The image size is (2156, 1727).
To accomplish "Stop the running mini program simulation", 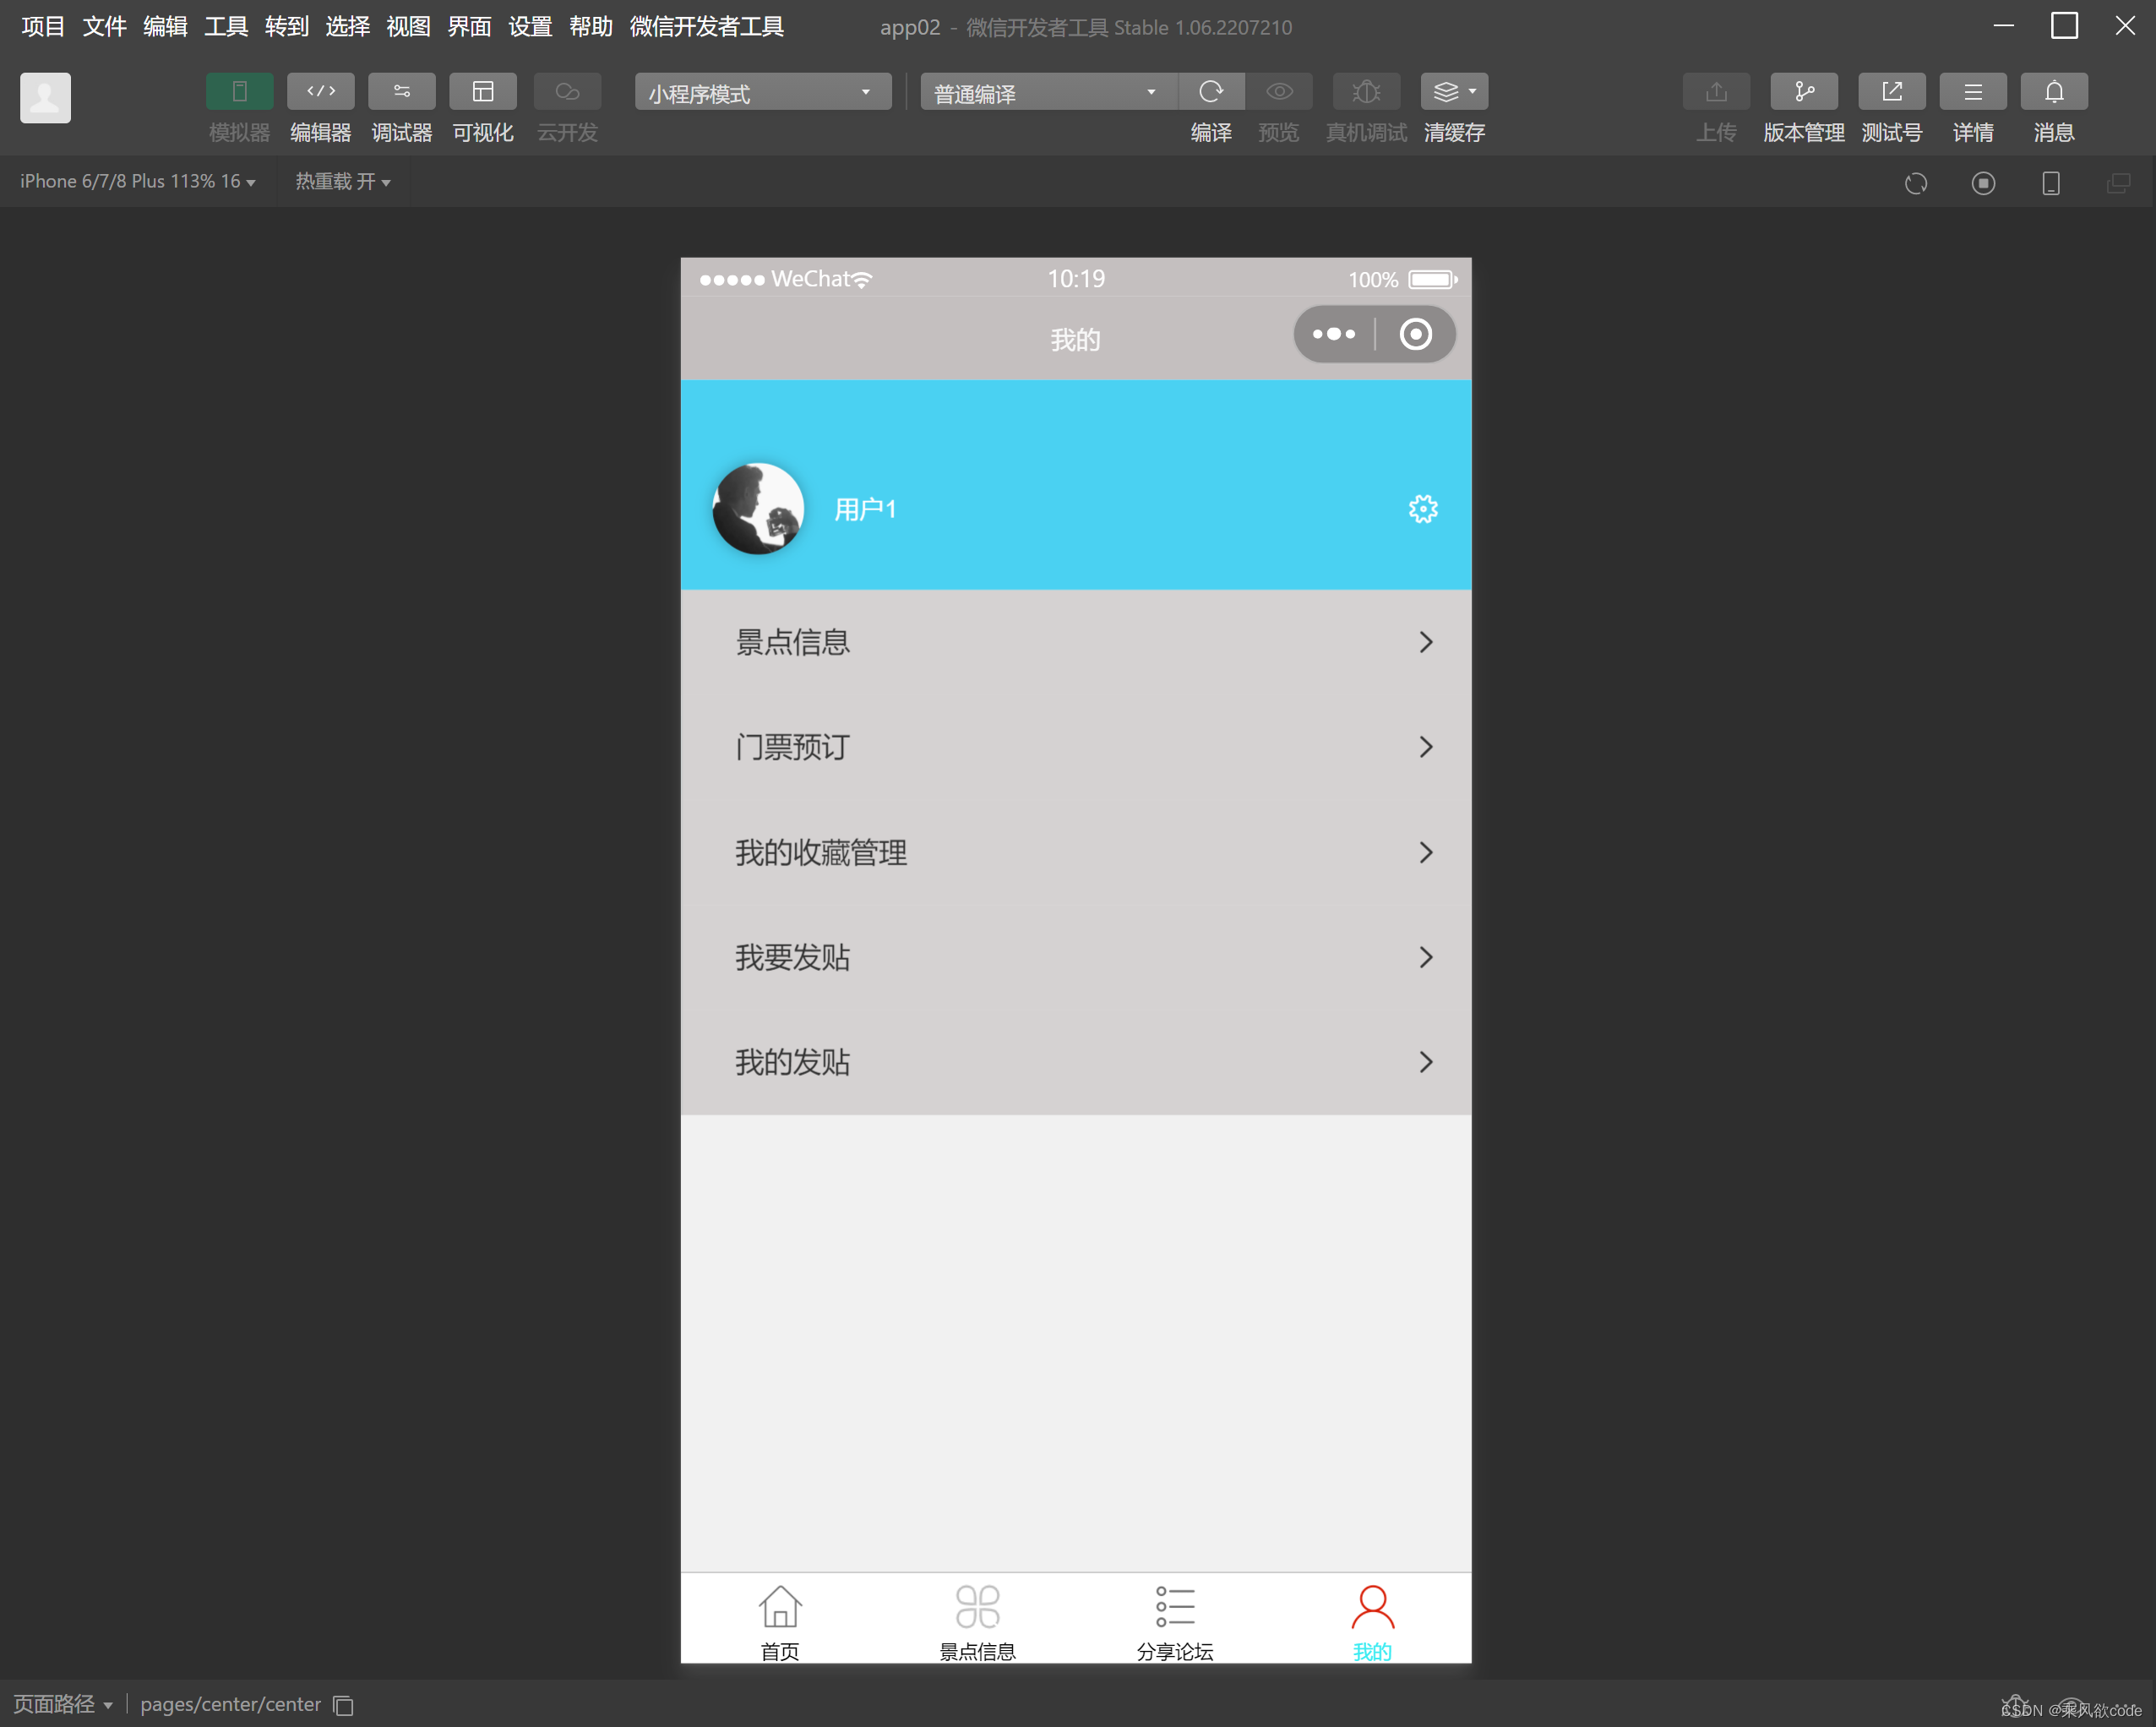I will 1984,183.
